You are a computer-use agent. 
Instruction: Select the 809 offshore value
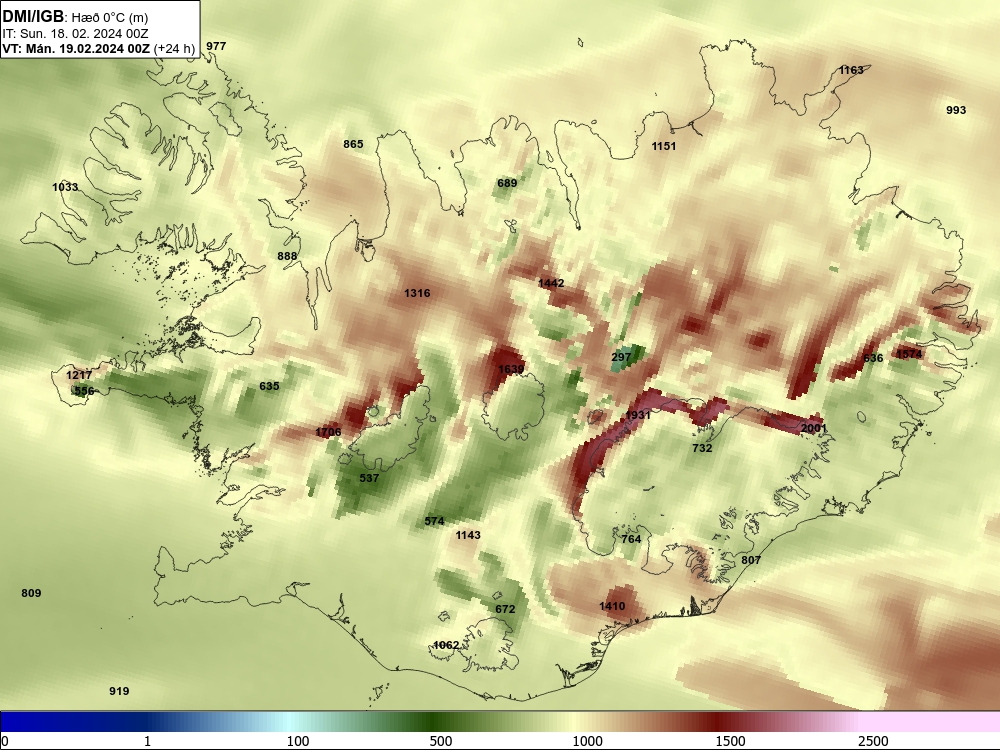point(31,594)
